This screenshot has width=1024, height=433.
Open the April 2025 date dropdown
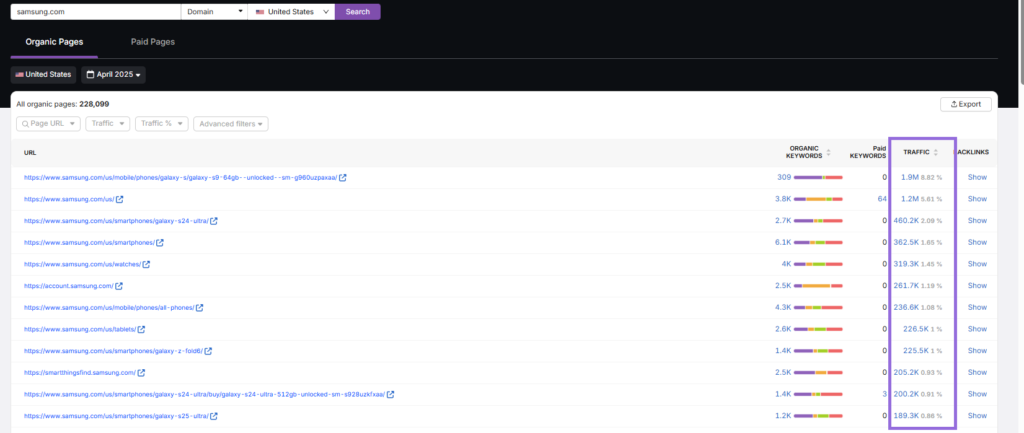[113, 74]
